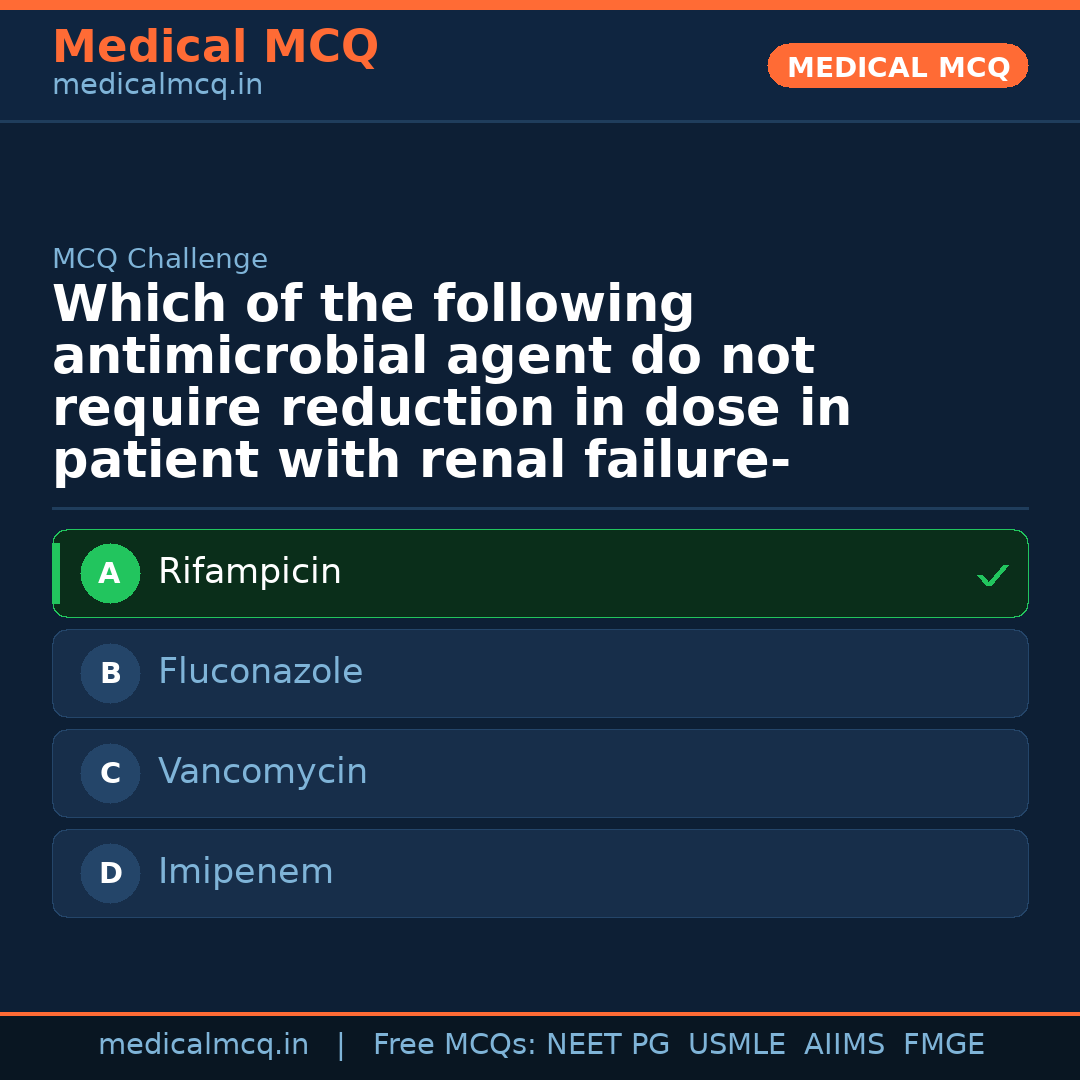Click AIIMS in the footer

tap(844, 1045)
